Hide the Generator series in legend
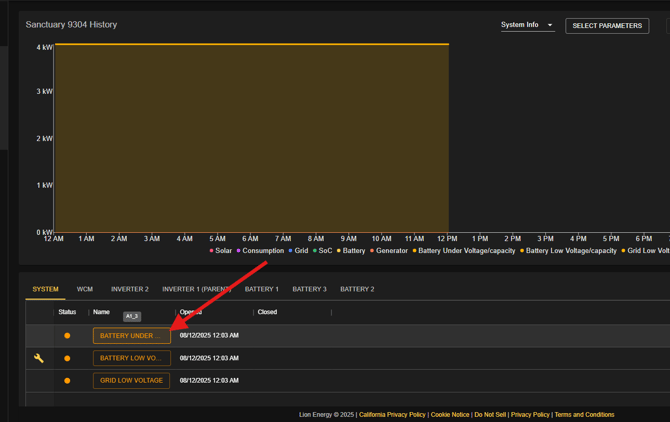Viewport: 670px width, 422px height. coord(390,251)
